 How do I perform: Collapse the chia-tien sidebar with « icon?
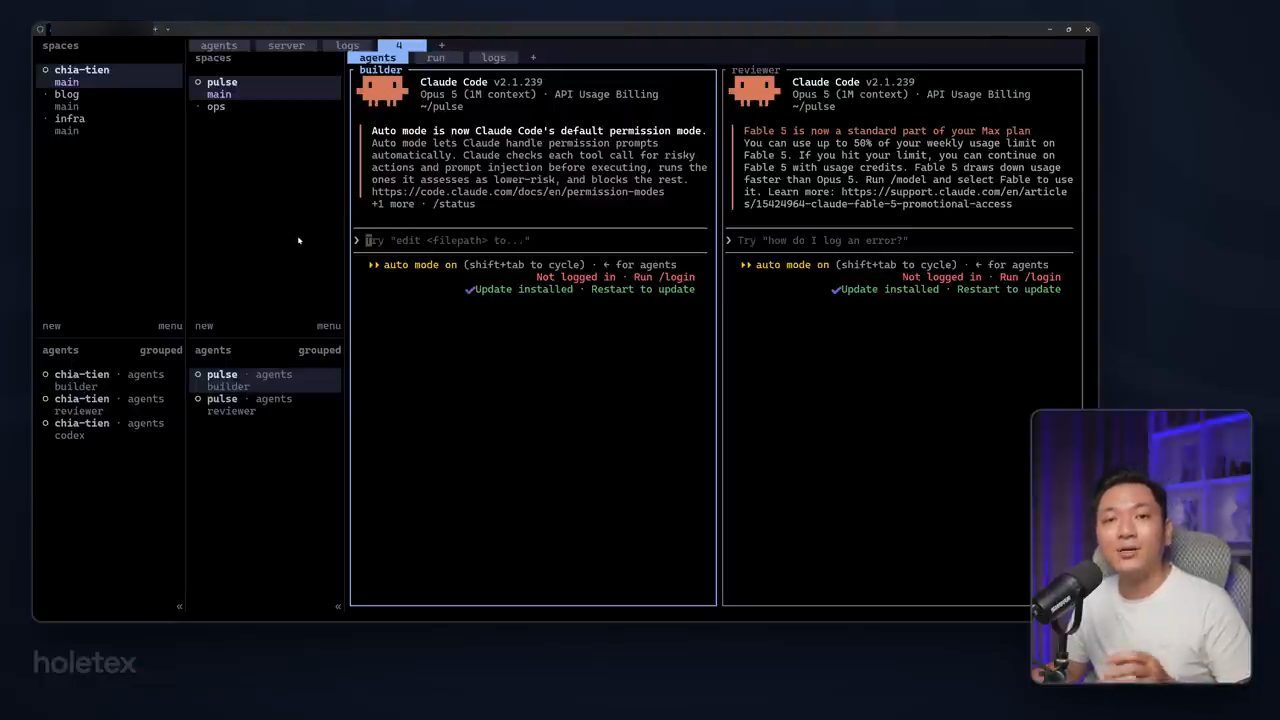coord(179,606)
